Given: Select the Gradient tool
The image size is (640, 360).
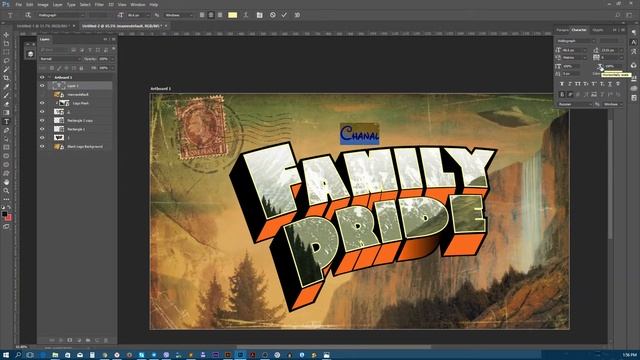Looking at the screenshot, I should (6, 113).
